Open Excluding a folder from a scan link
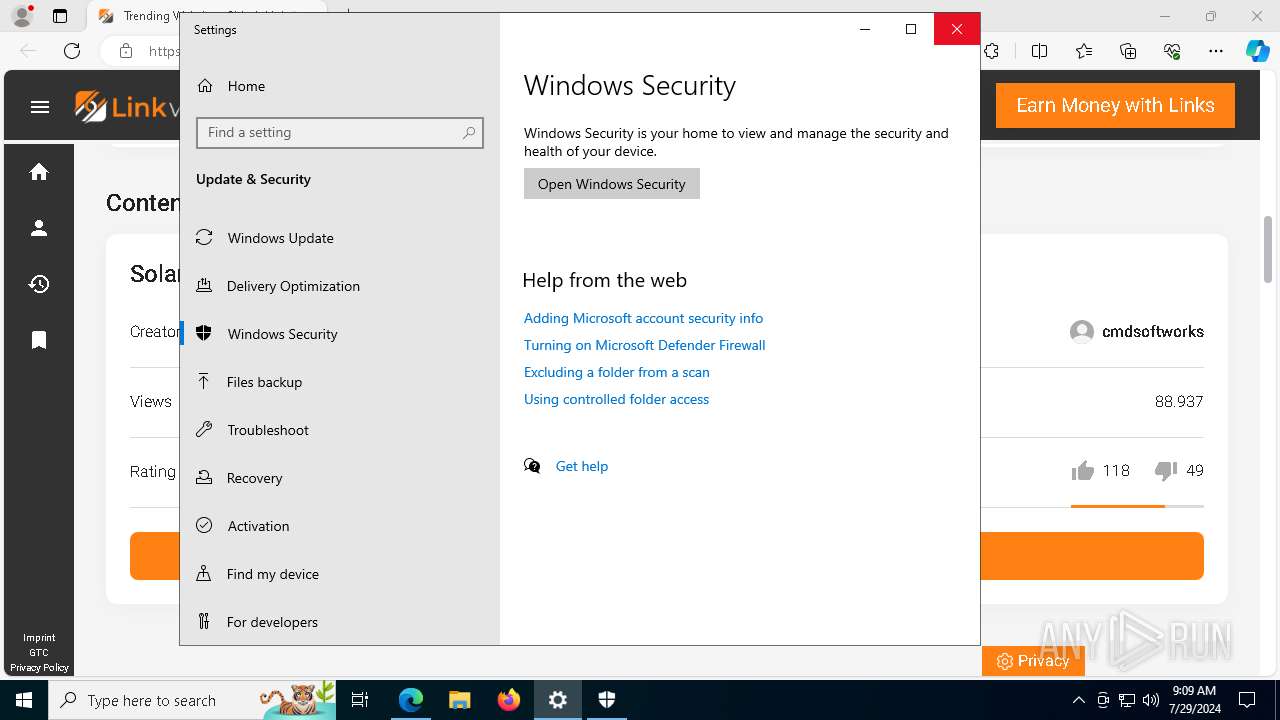The width and height of the screenshot is (1280, 720). point(616,372)
